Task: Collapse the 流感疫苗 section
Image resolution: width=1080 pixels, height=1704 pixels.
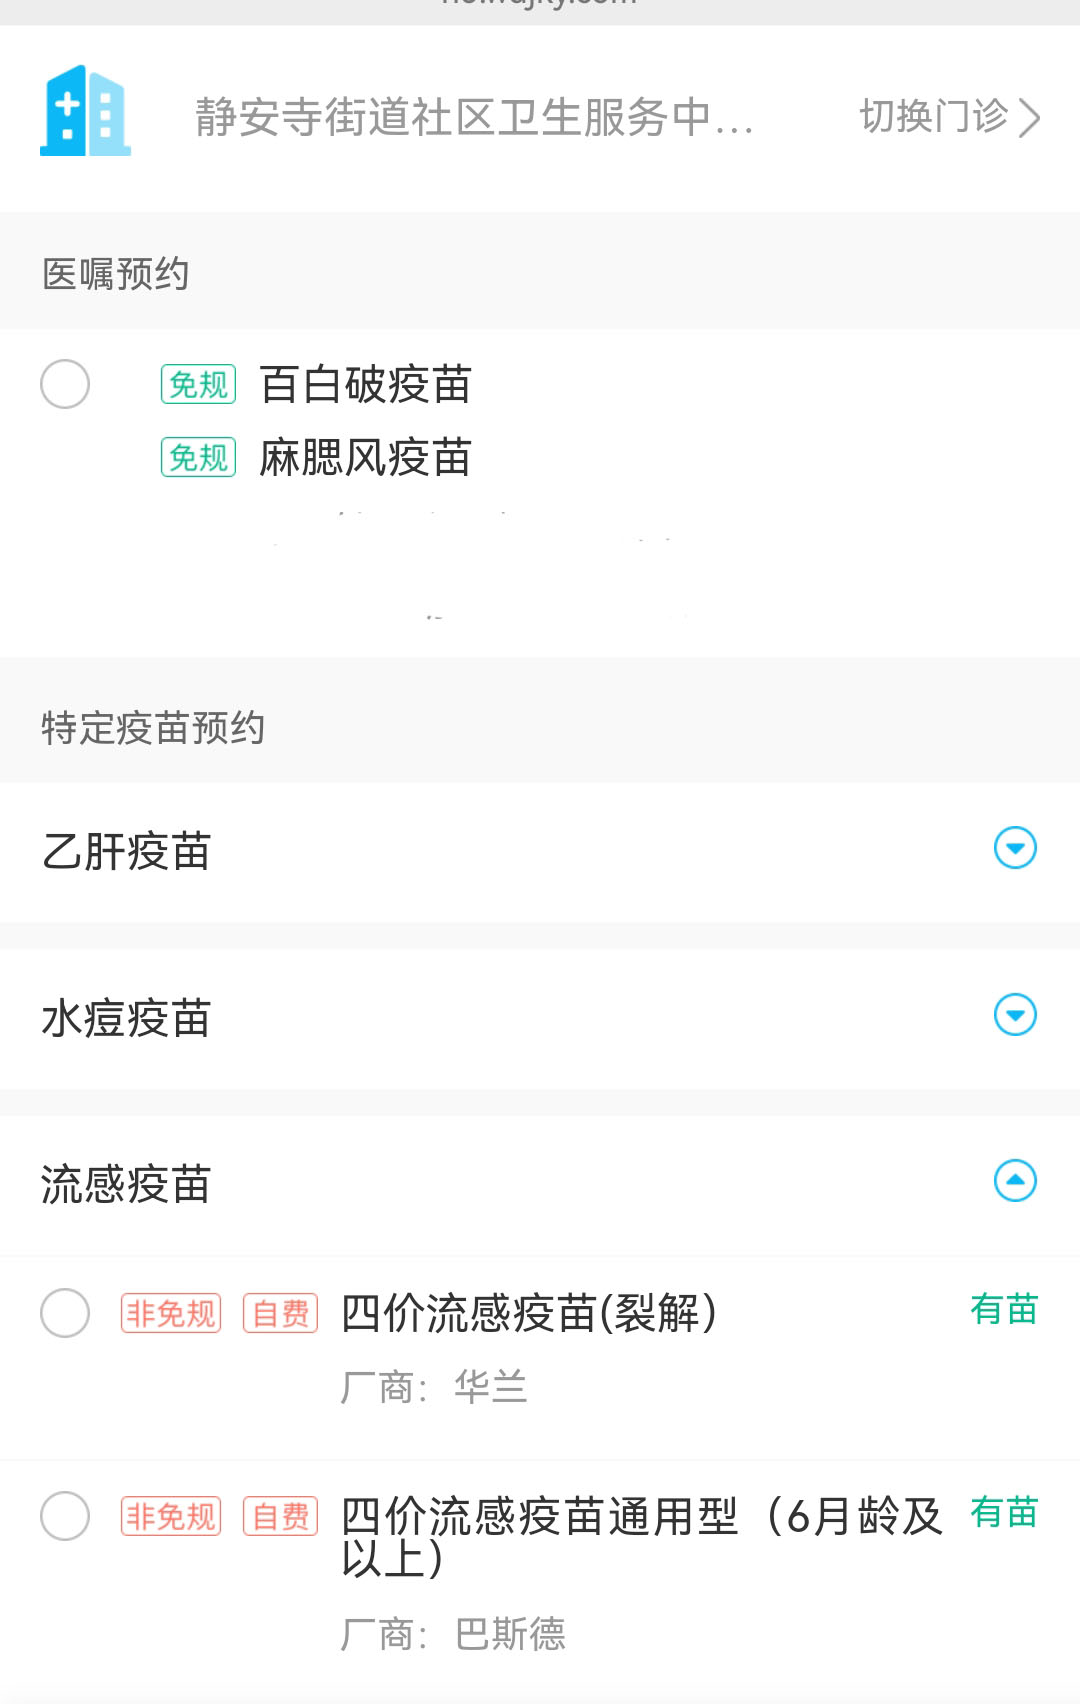Action: [x=1015, y=1181]
